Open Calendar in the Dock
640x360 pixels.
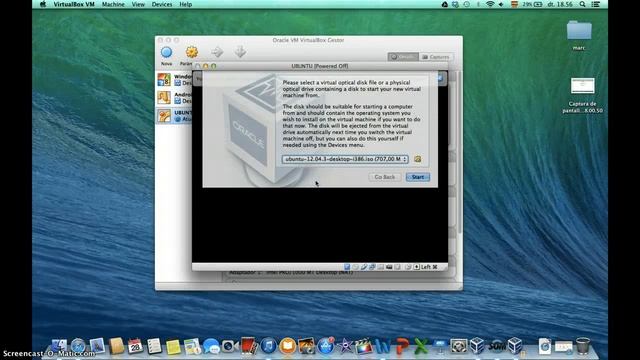[135, 346]
